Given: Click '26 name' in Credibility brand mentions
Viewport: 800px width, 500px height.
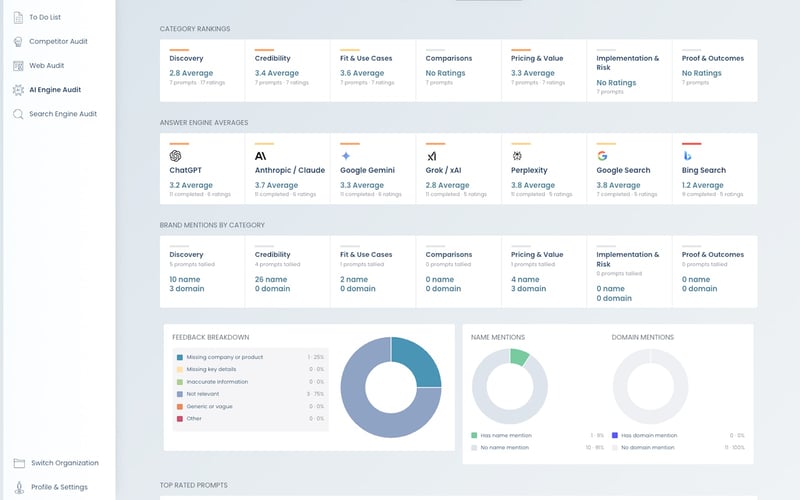Looking at the screenshot, I should [271, 280].
